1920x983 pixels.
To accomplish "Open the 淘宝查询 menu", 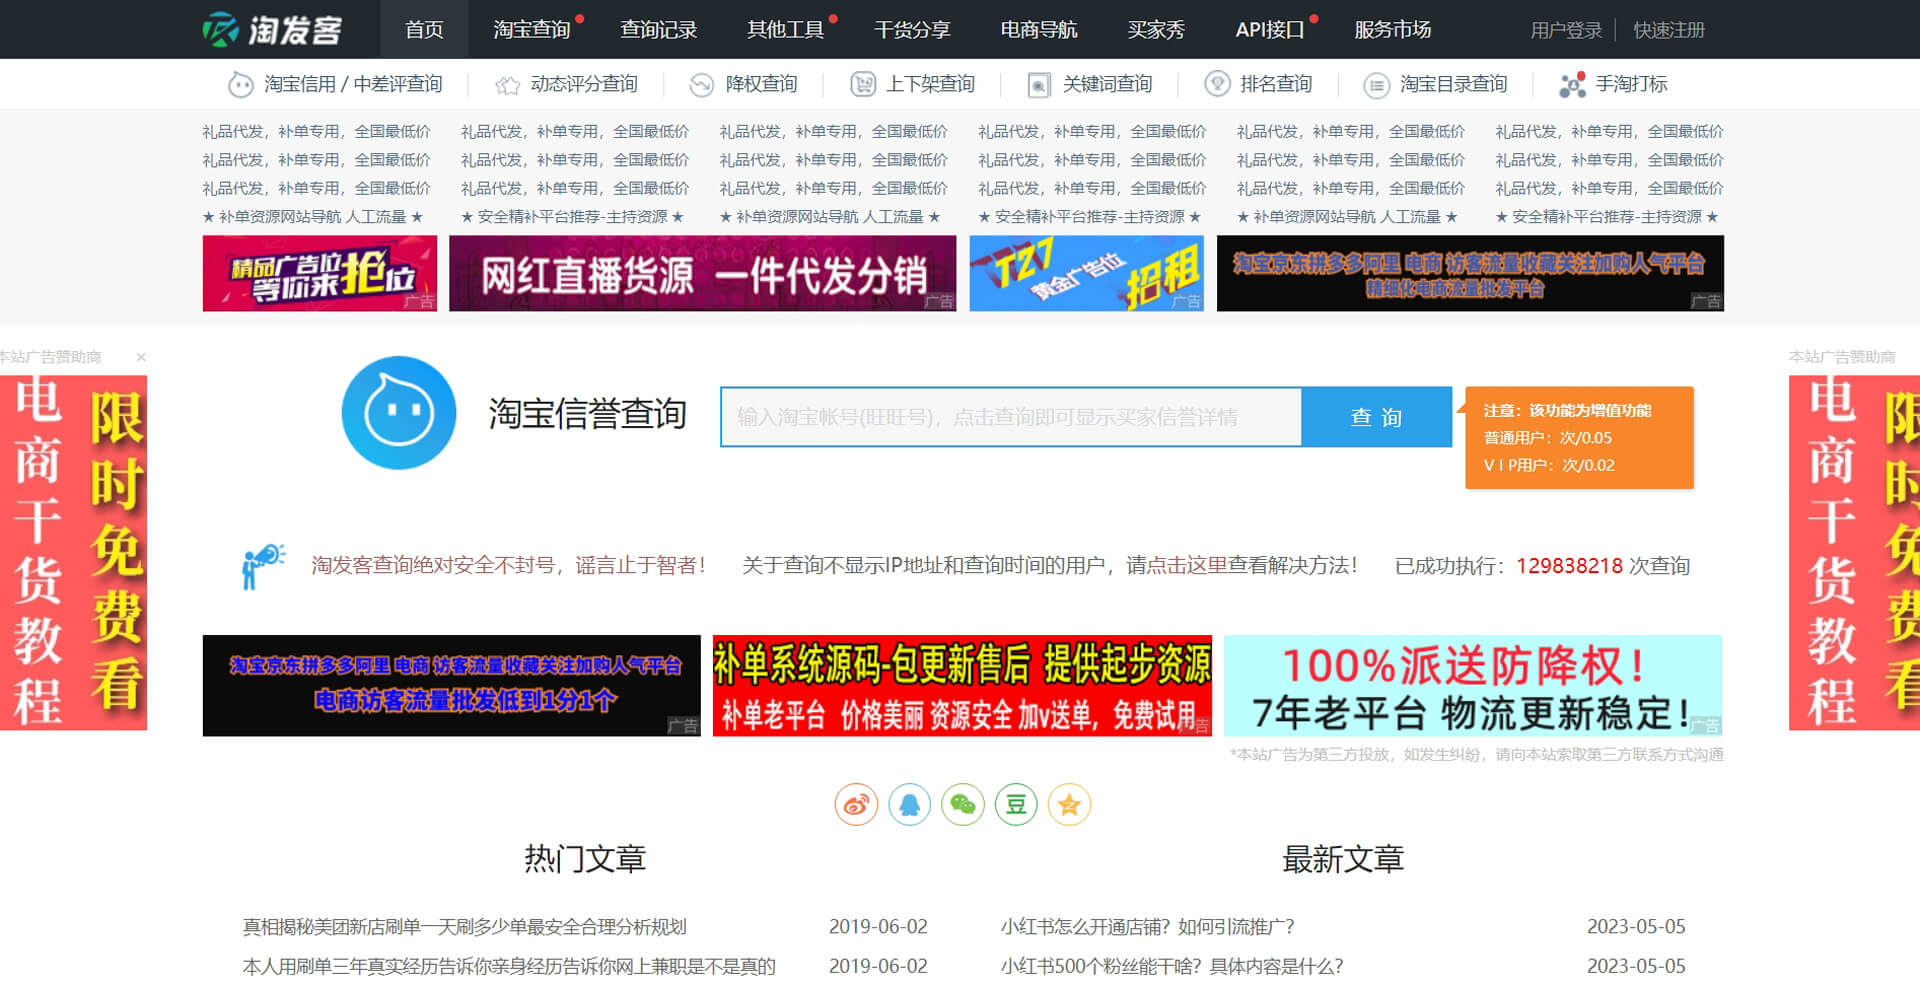I will 531,30.
